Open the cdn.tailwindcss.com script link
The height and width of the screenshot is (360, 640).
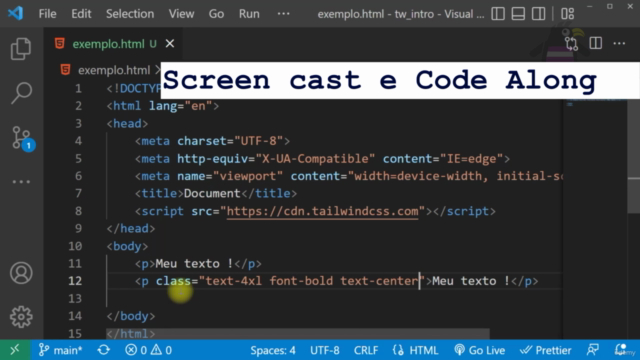coord(322,211)
